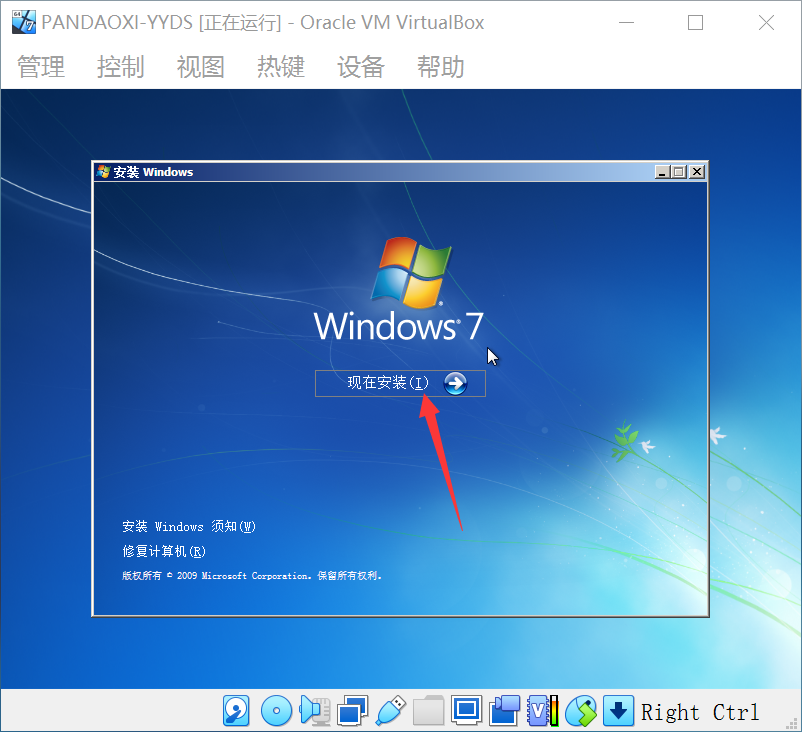The image size is (802, 732).
Task: Click the Right Ctrl host key indicator
Action: point(700,712)
